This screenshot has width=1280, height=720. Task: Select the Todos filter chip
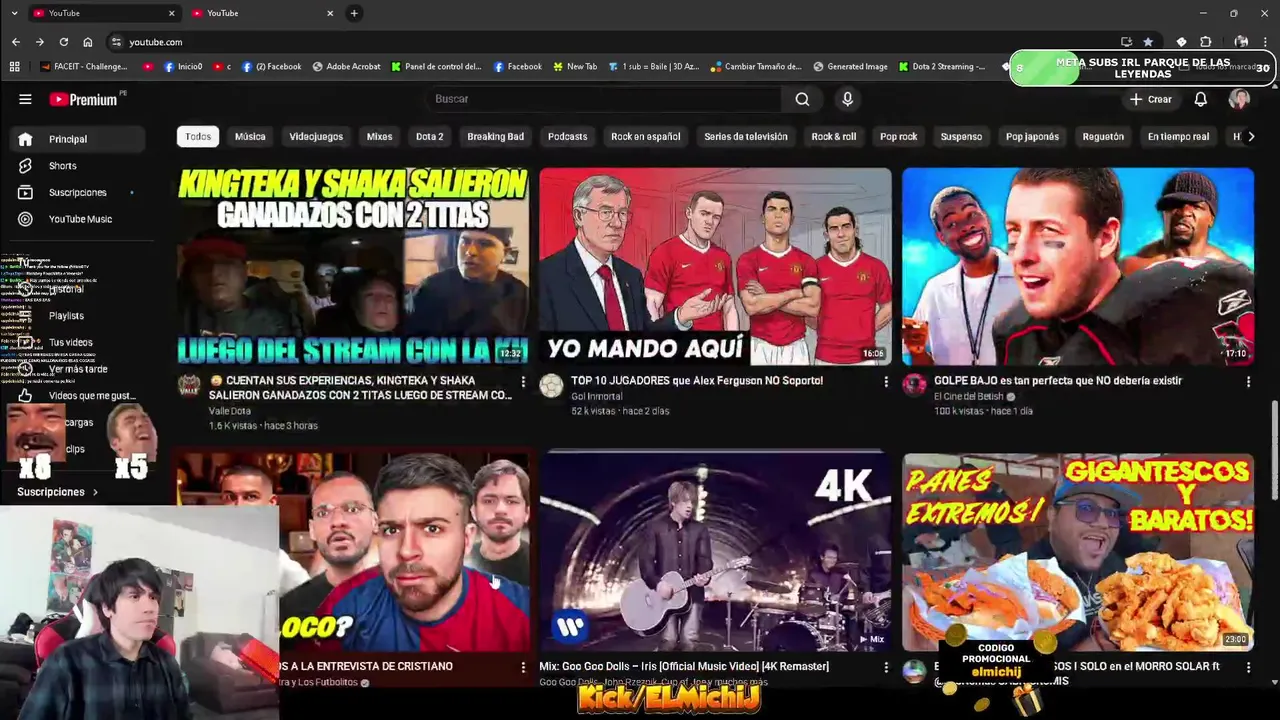coord(198,137)
